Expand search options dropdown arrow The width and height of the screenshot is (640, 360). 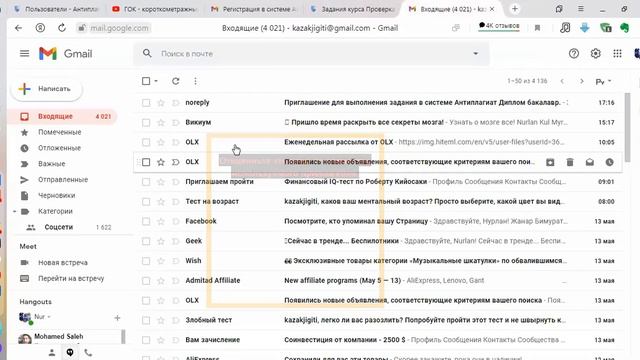[x=476, y=53]
